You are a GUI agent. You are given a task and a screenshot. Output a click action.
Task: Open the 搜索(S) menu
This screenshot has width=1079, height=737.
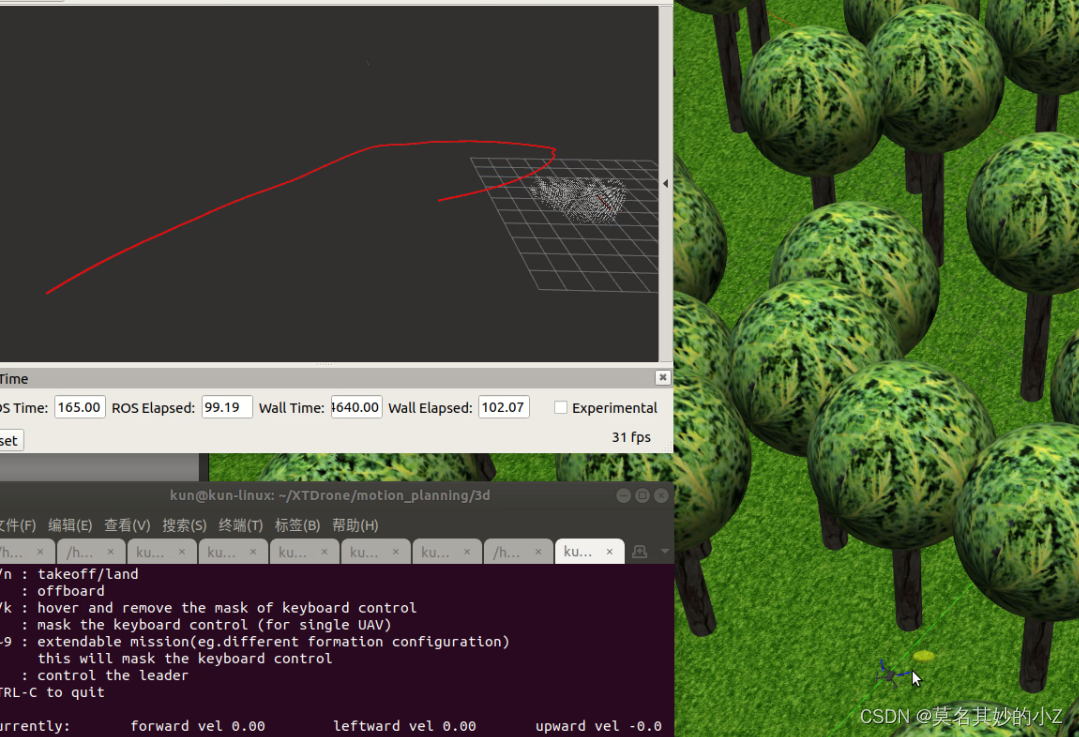coord(182,525)
